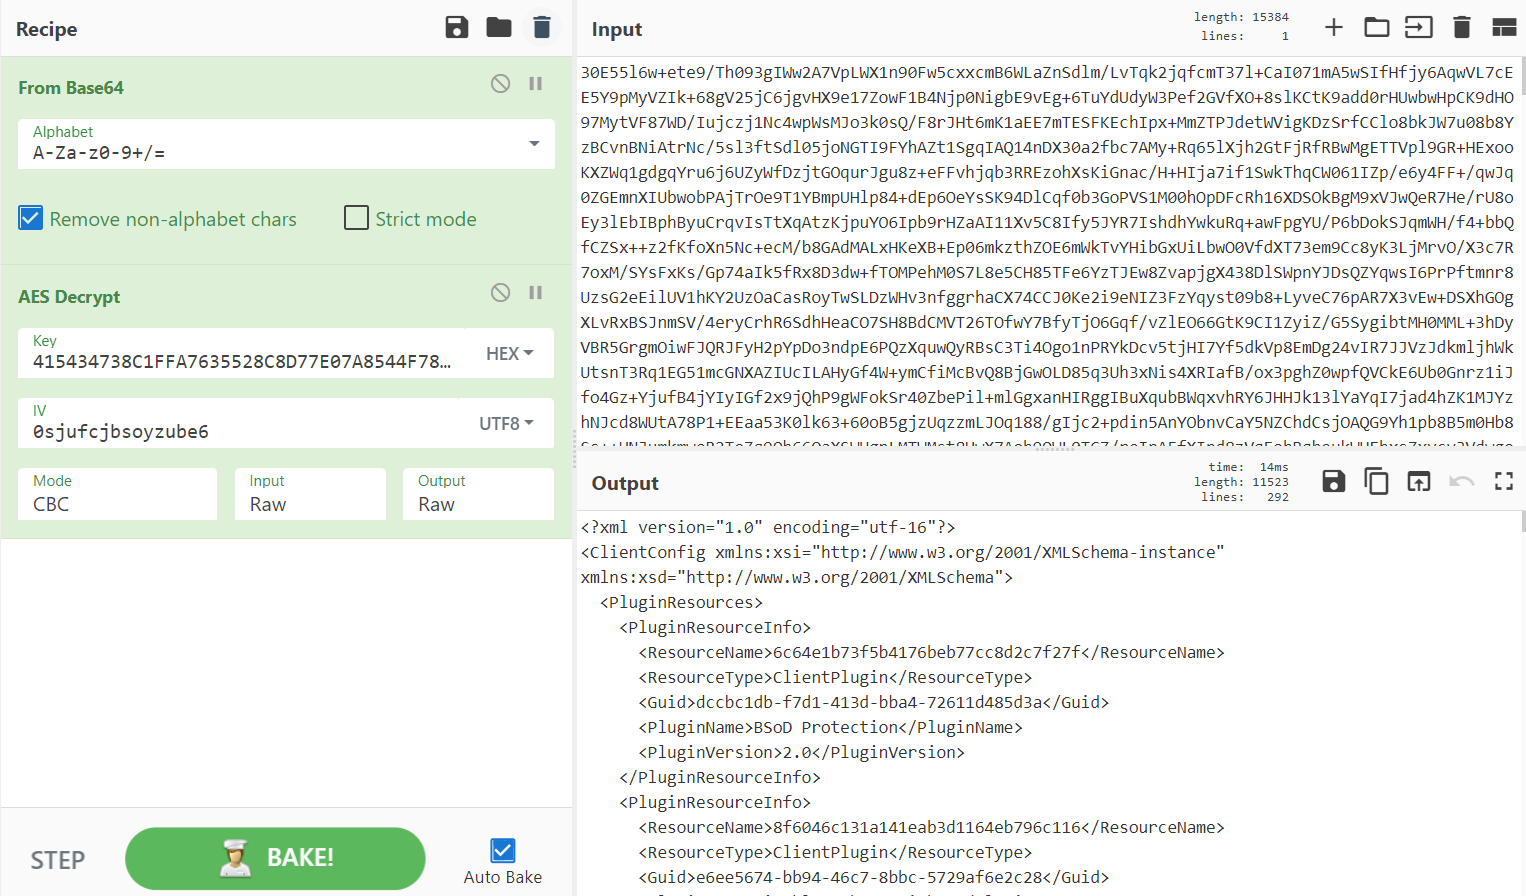This screenshot has width=1526, height=896.
Task: Clear recipe with trash icon
Action: [542, 28]
